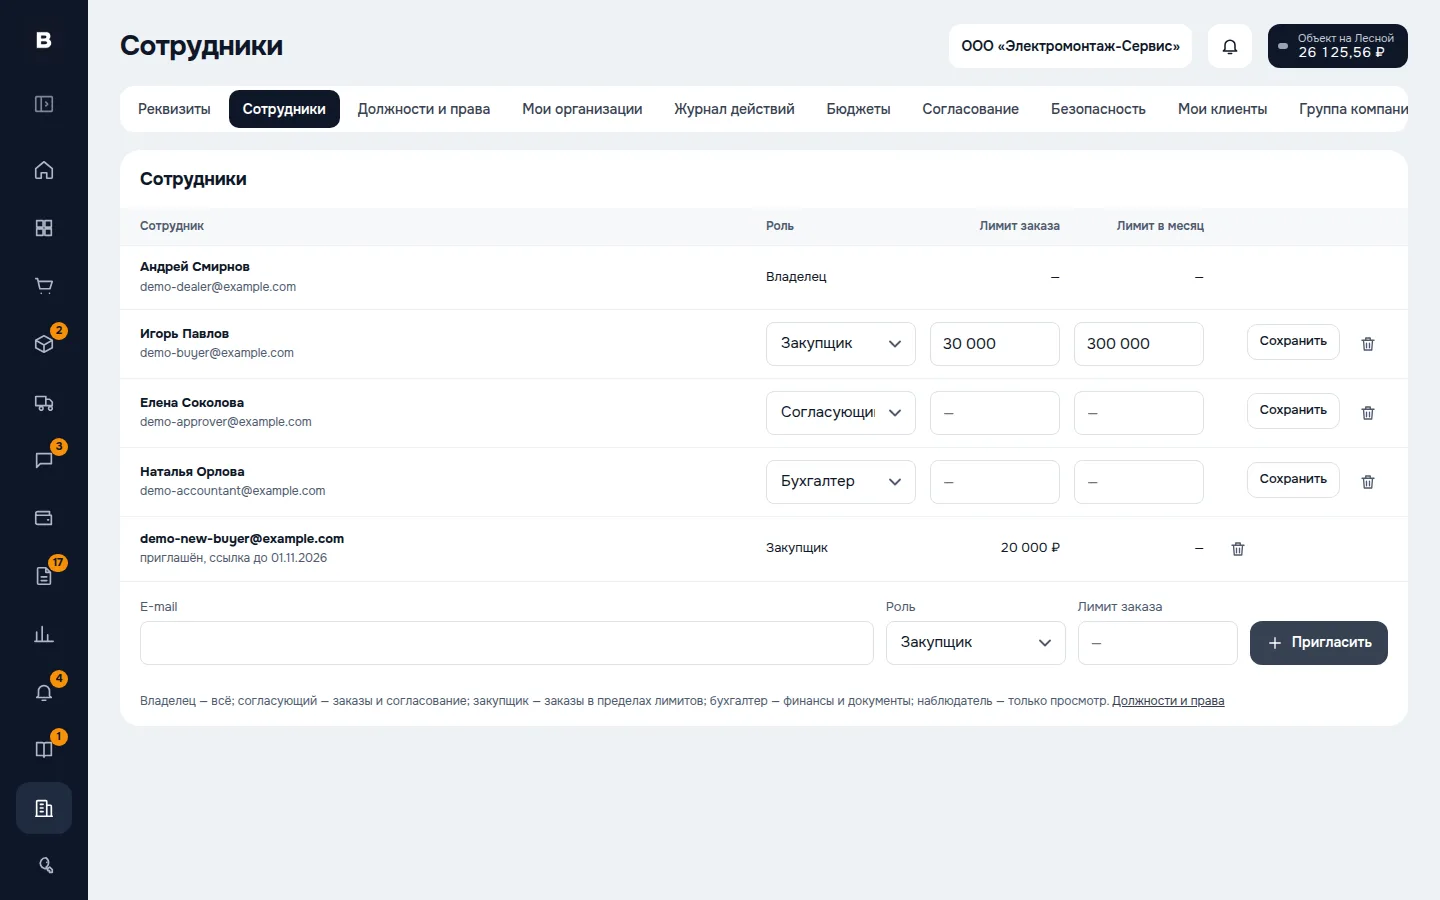Remove invitation for demo-new-buyer@example.com

pyautogui.click(x=1238, y=549)
